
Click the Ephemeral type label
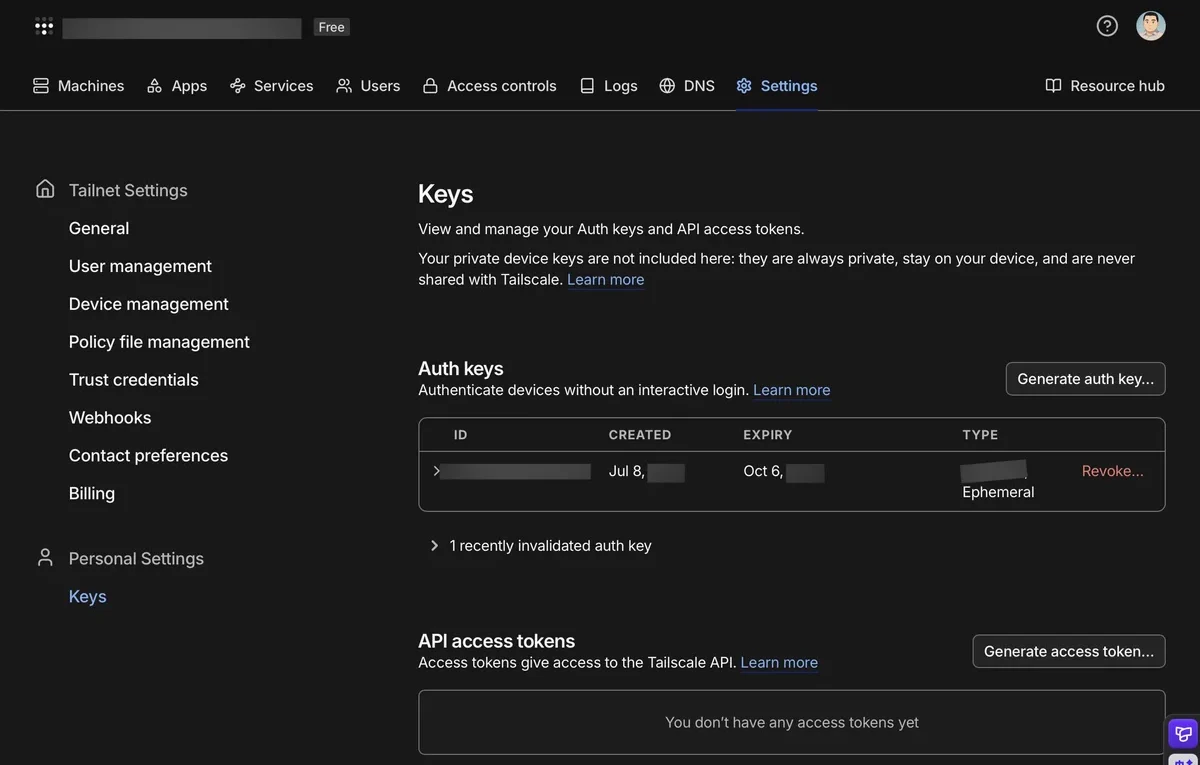998,492
